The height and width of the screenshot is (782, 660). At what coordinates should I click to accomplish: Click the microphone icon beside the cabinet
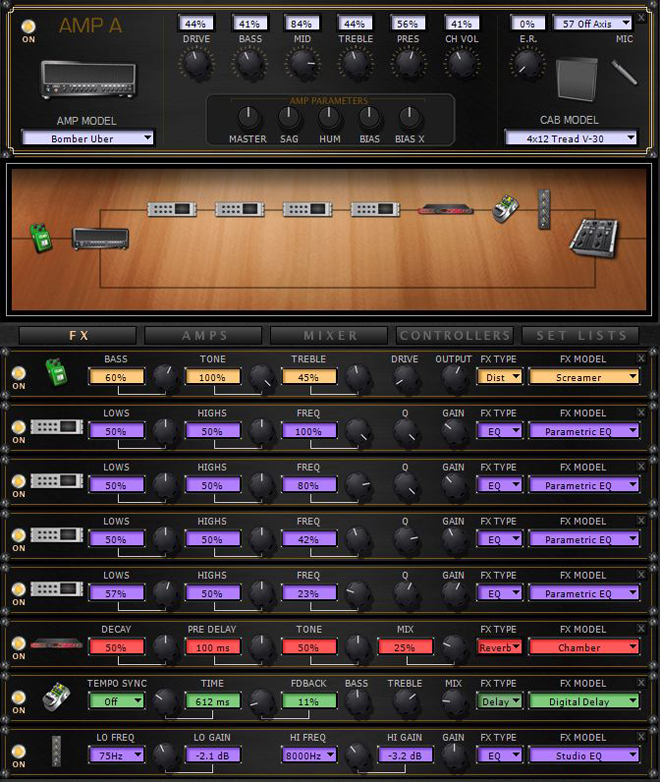pyautogui.click(x=624, y=72)
